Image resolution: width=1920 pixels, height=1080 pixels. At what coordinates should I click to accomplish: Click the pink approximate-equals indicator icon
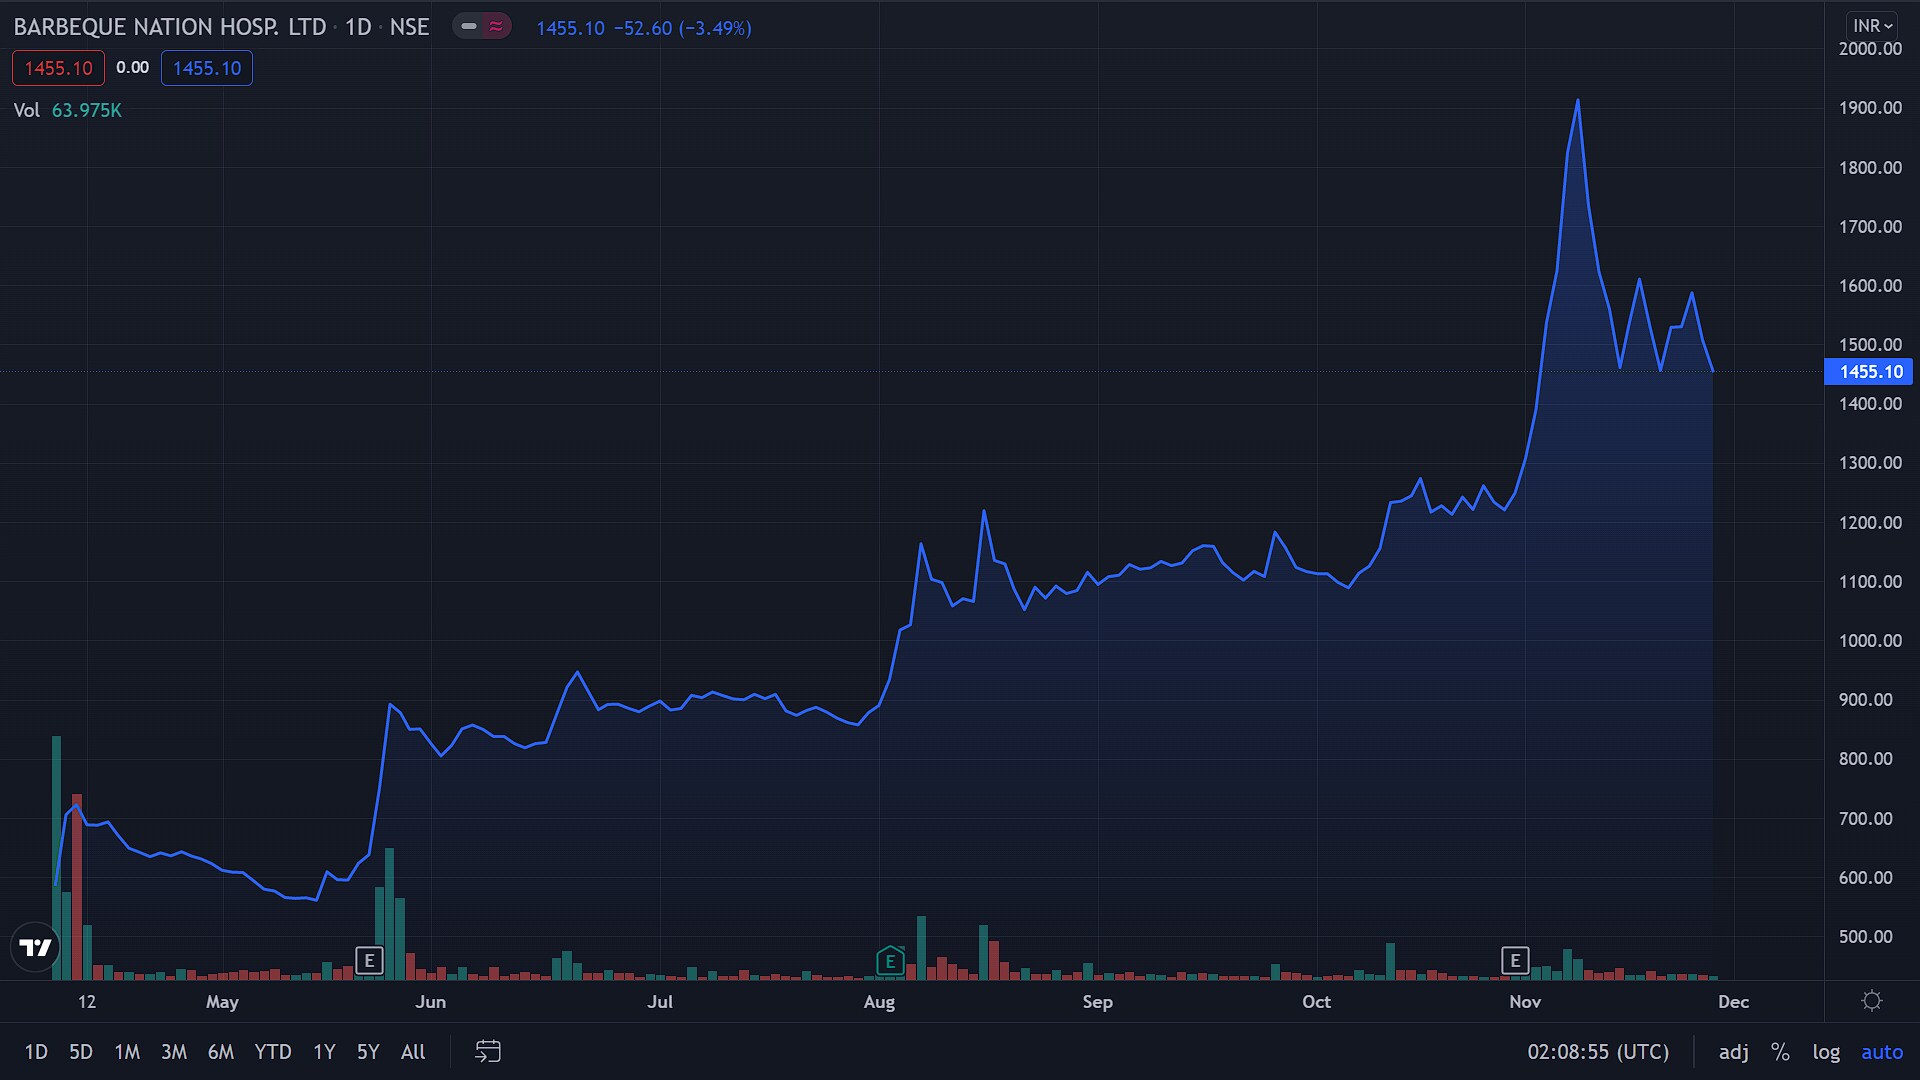point(496,26)
